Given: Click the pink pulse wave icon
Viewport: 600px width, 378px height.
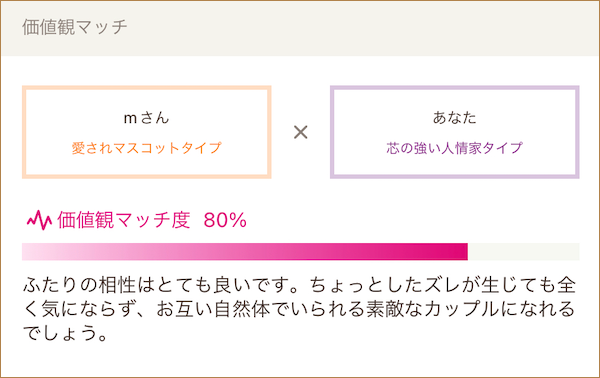Looking at the screenshot, I should point(39,220).
